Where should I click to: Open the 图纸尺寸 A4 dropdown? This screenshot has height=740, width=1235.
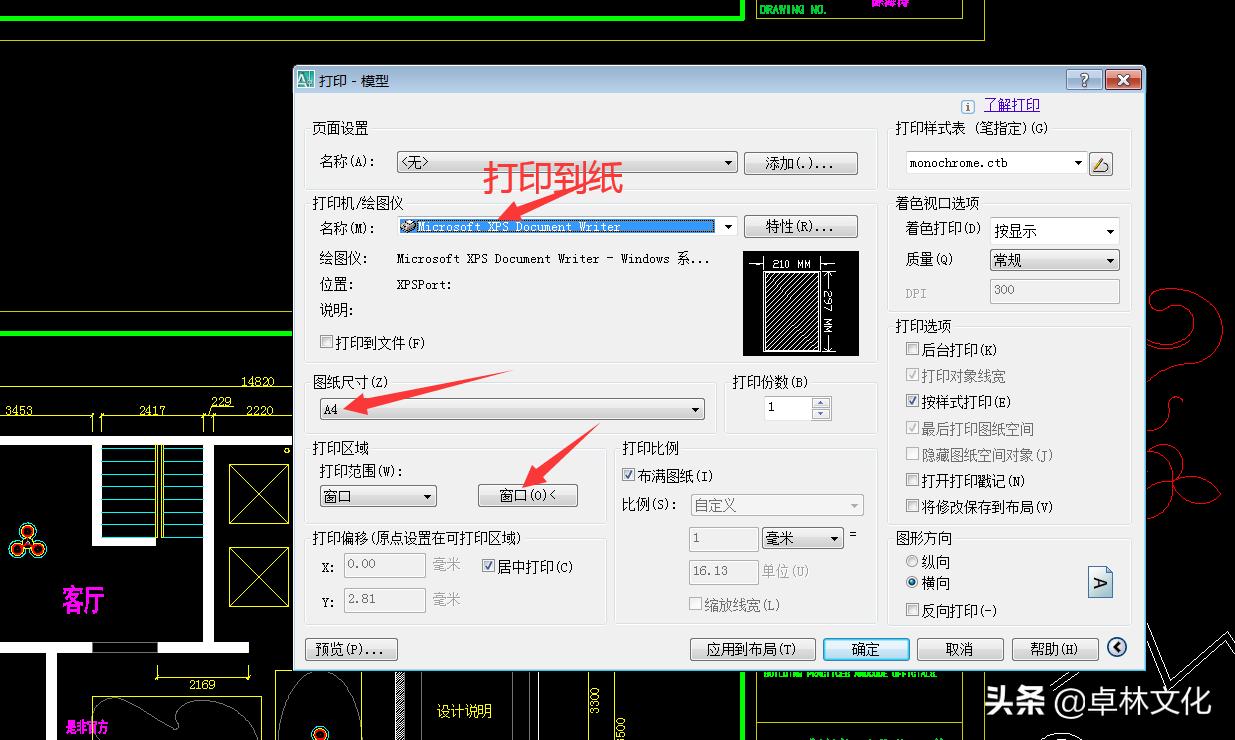(695, 409)
